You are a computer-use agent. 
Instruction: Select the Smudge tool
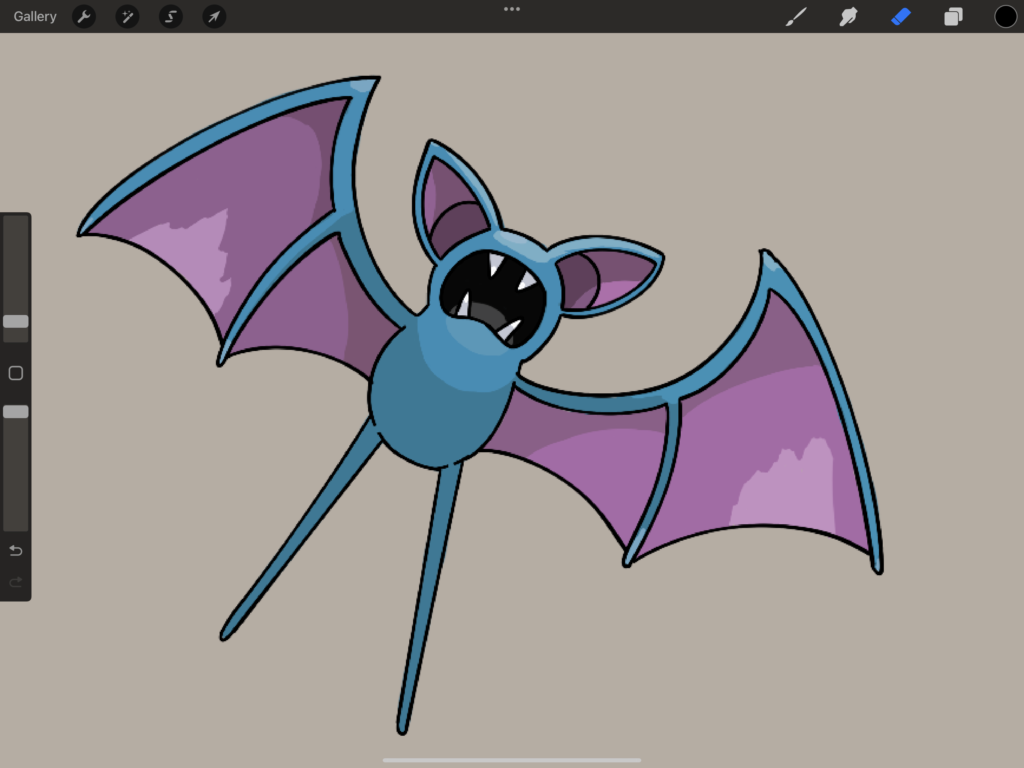(x=848, y=16)
